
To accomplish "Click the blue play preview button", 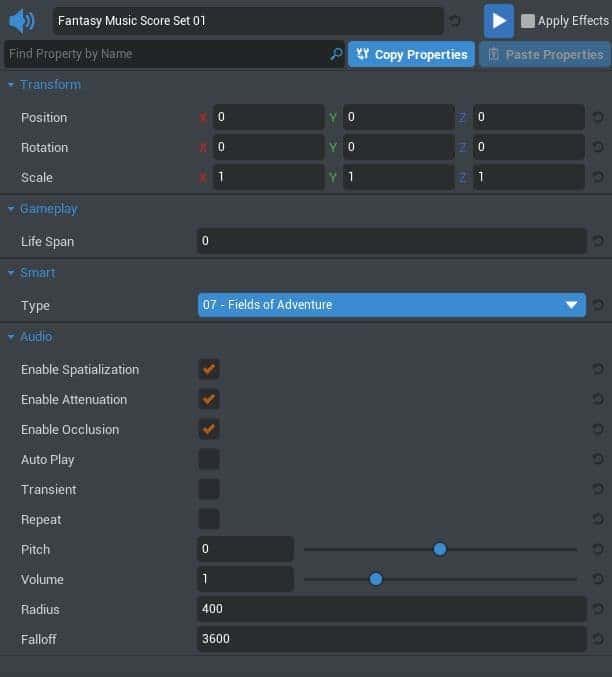I will 498,21.
